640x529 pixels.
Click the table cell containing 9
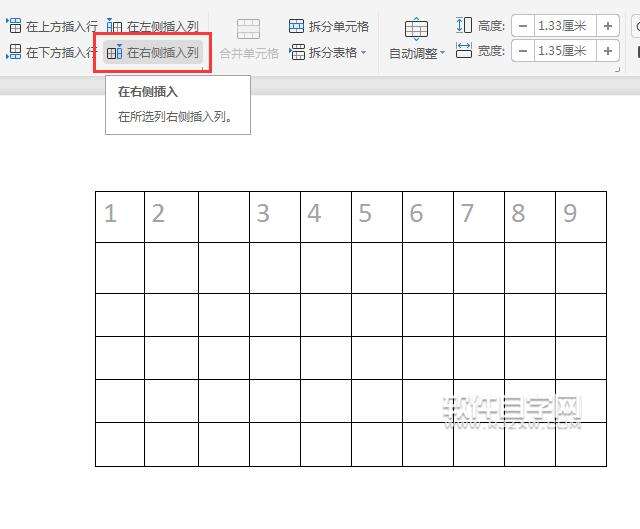pos(581,217)
